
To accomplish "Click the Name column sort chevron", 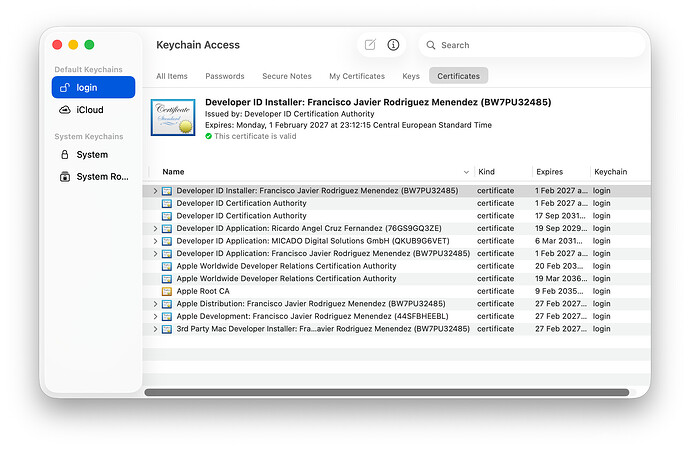I will pyautogui.click(x=466, y=172).
